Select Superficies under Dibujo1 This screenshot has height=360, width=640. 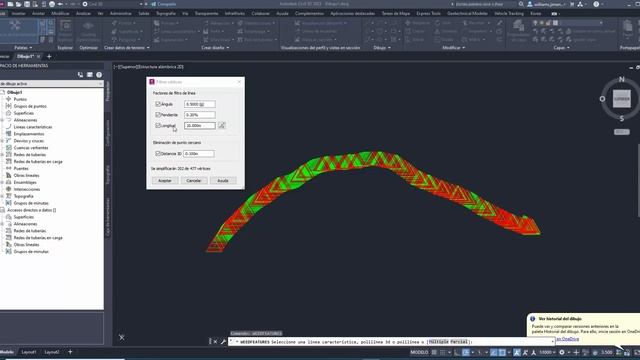tap(24, 113)
